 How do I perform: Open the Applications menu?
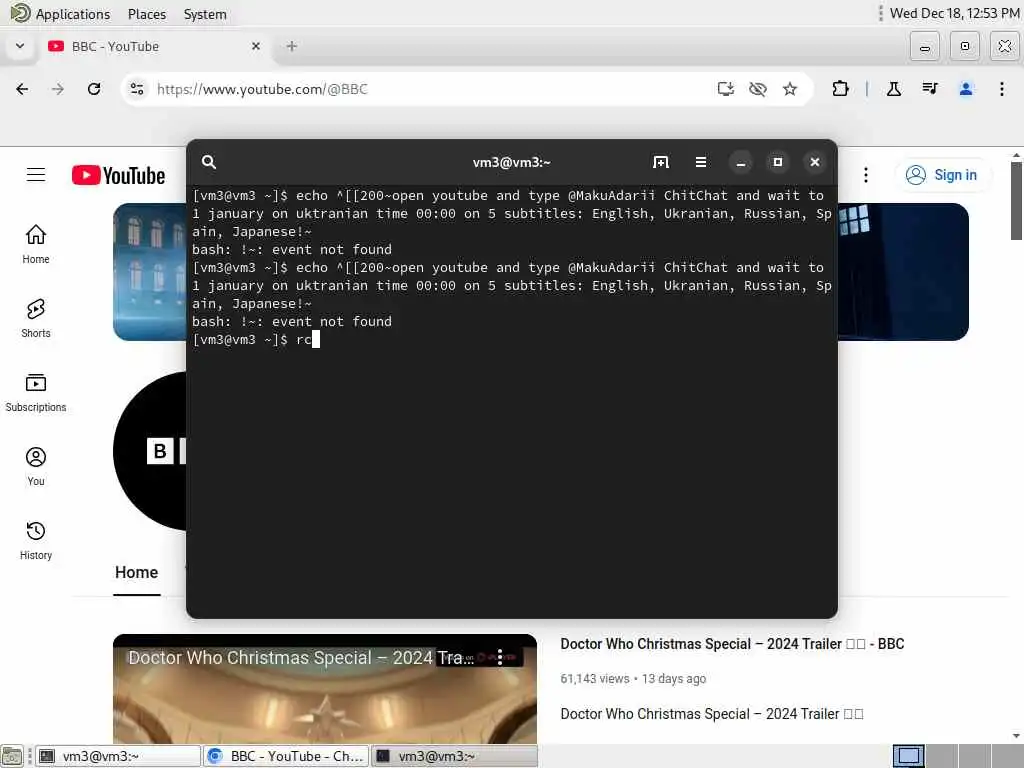[61, 14]
